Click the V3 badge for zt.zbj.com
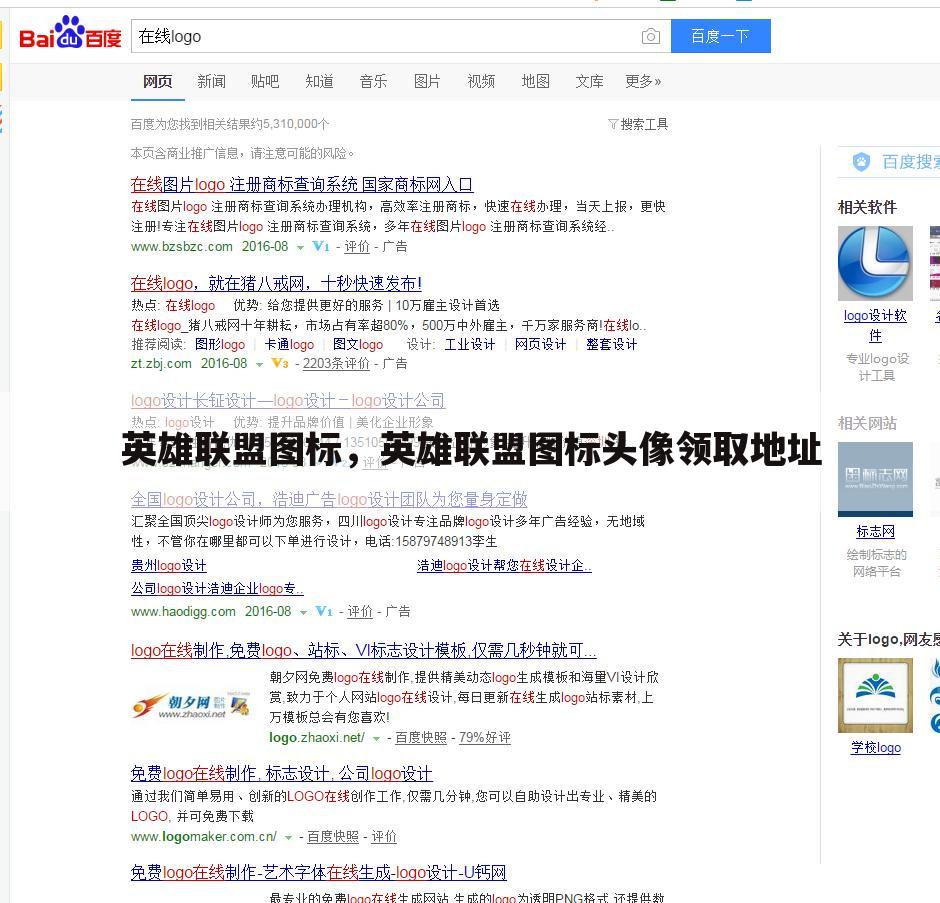Viewport: 940px width, 903px height. [279, 363]
